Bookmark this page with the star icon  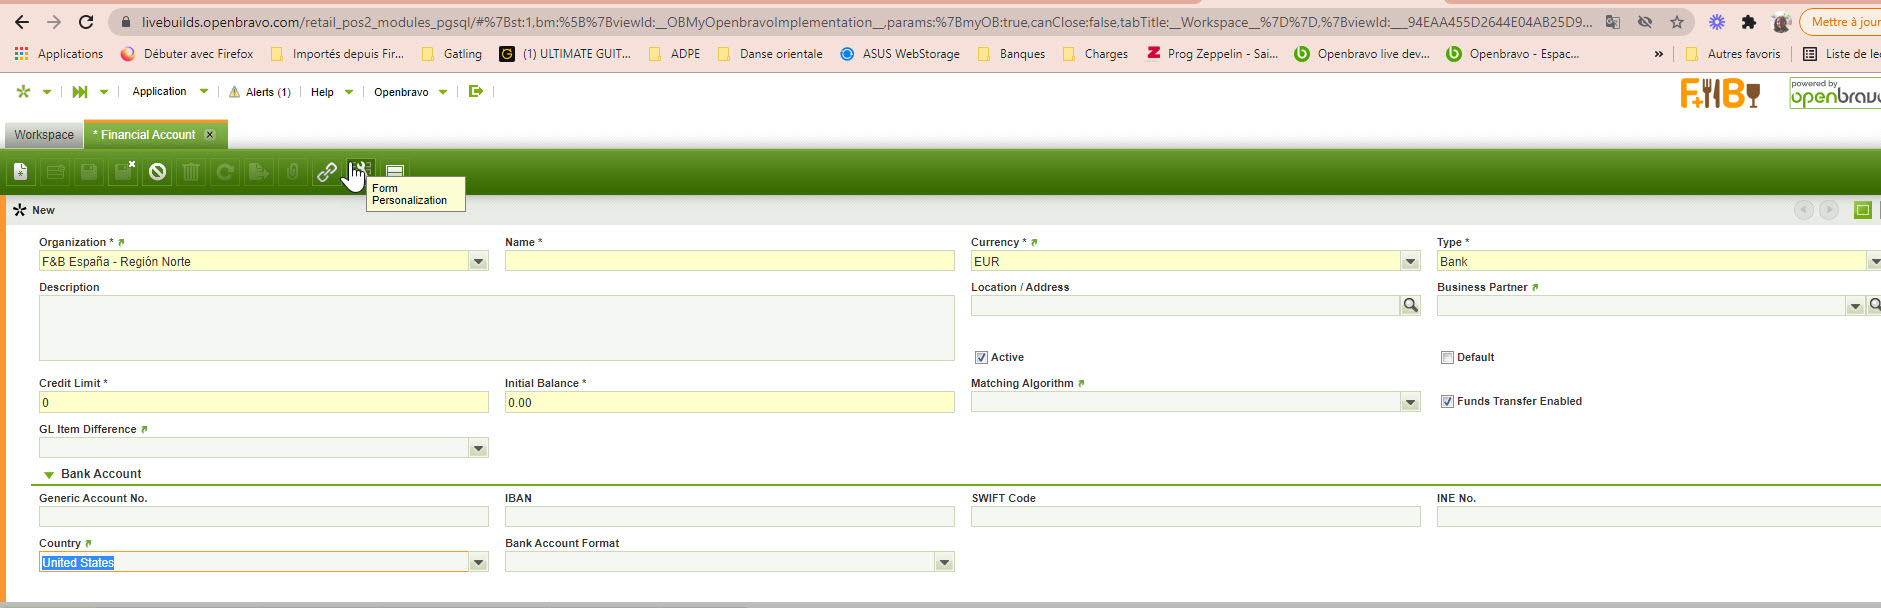[x=1677, y=21]
